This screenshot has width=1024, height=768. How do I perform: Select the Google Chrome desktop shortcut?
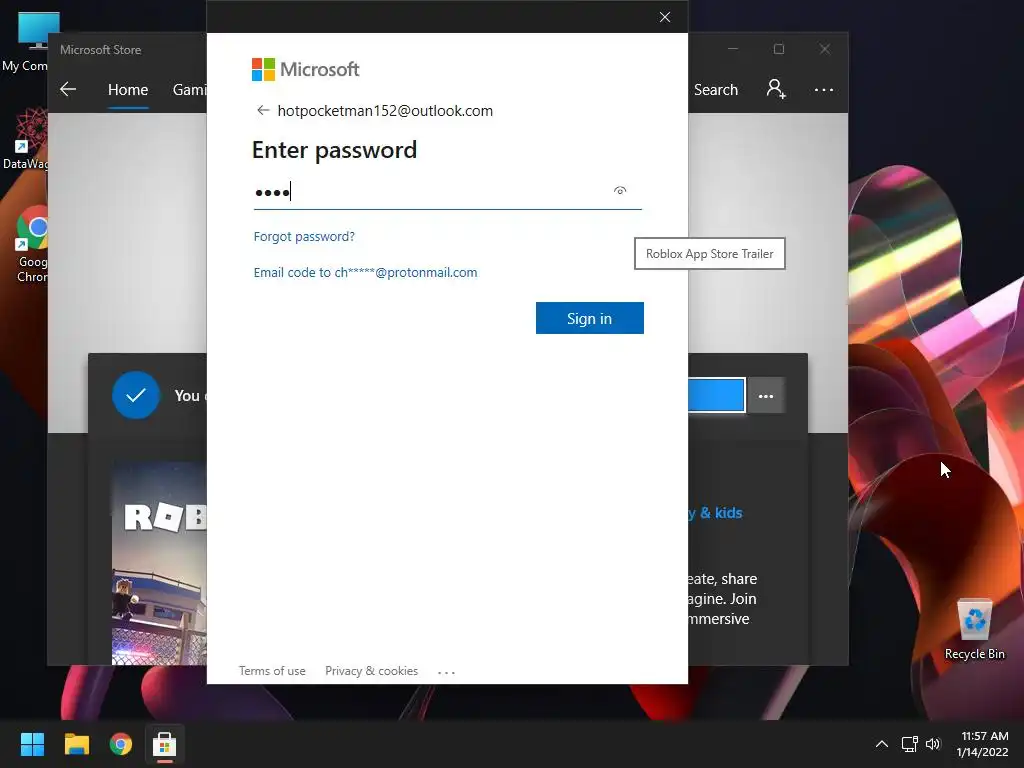(x=30, y=245)
